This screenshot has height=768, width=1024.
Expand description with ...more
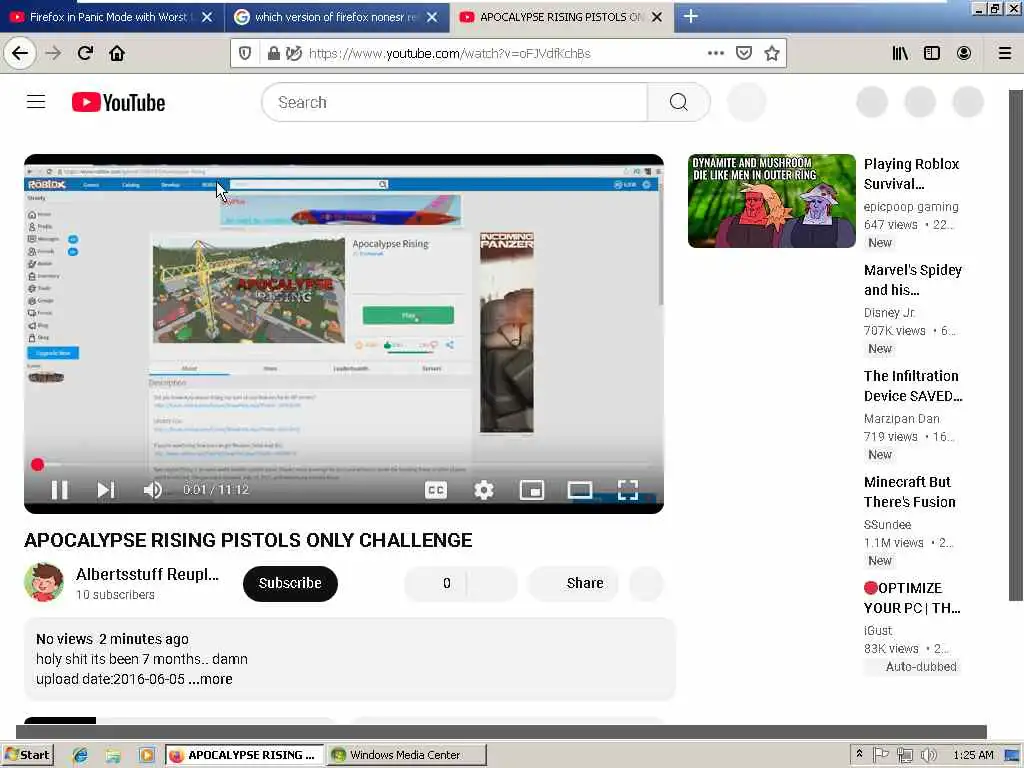pos(210,679)
